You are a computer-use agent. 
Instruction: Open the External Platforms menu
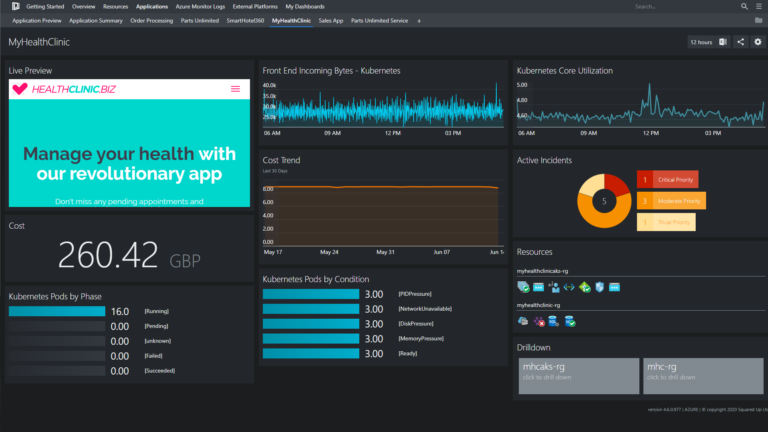click(255, 6)
